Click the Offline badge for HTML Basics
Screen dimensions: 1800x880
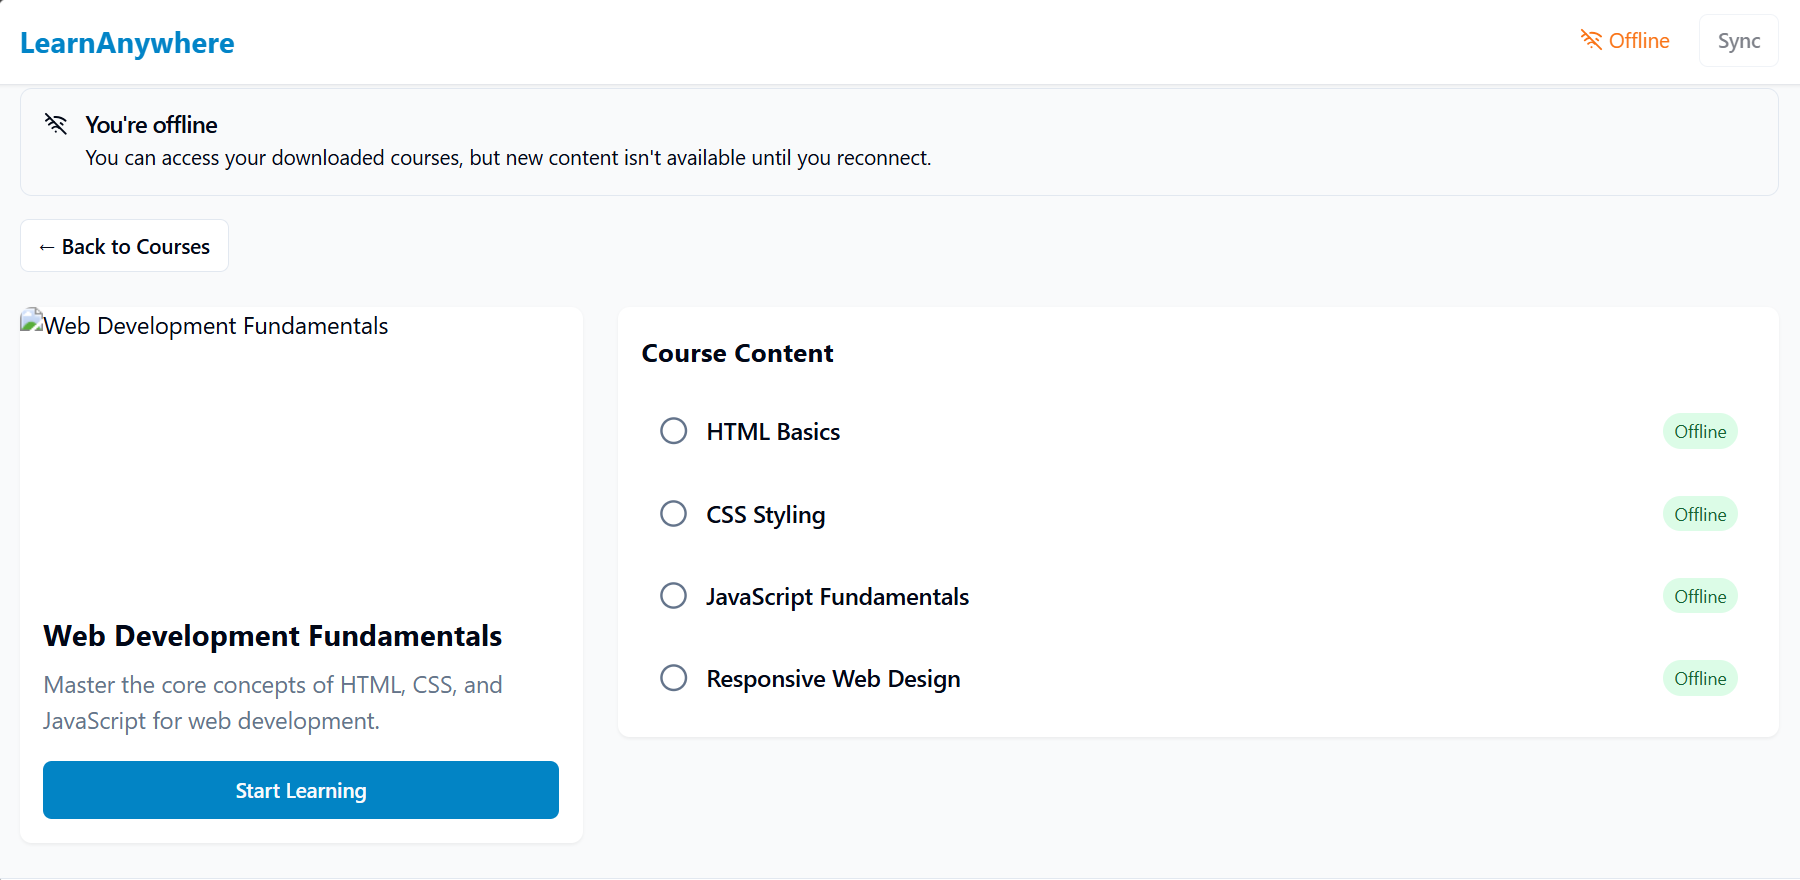pos(1700,432)
